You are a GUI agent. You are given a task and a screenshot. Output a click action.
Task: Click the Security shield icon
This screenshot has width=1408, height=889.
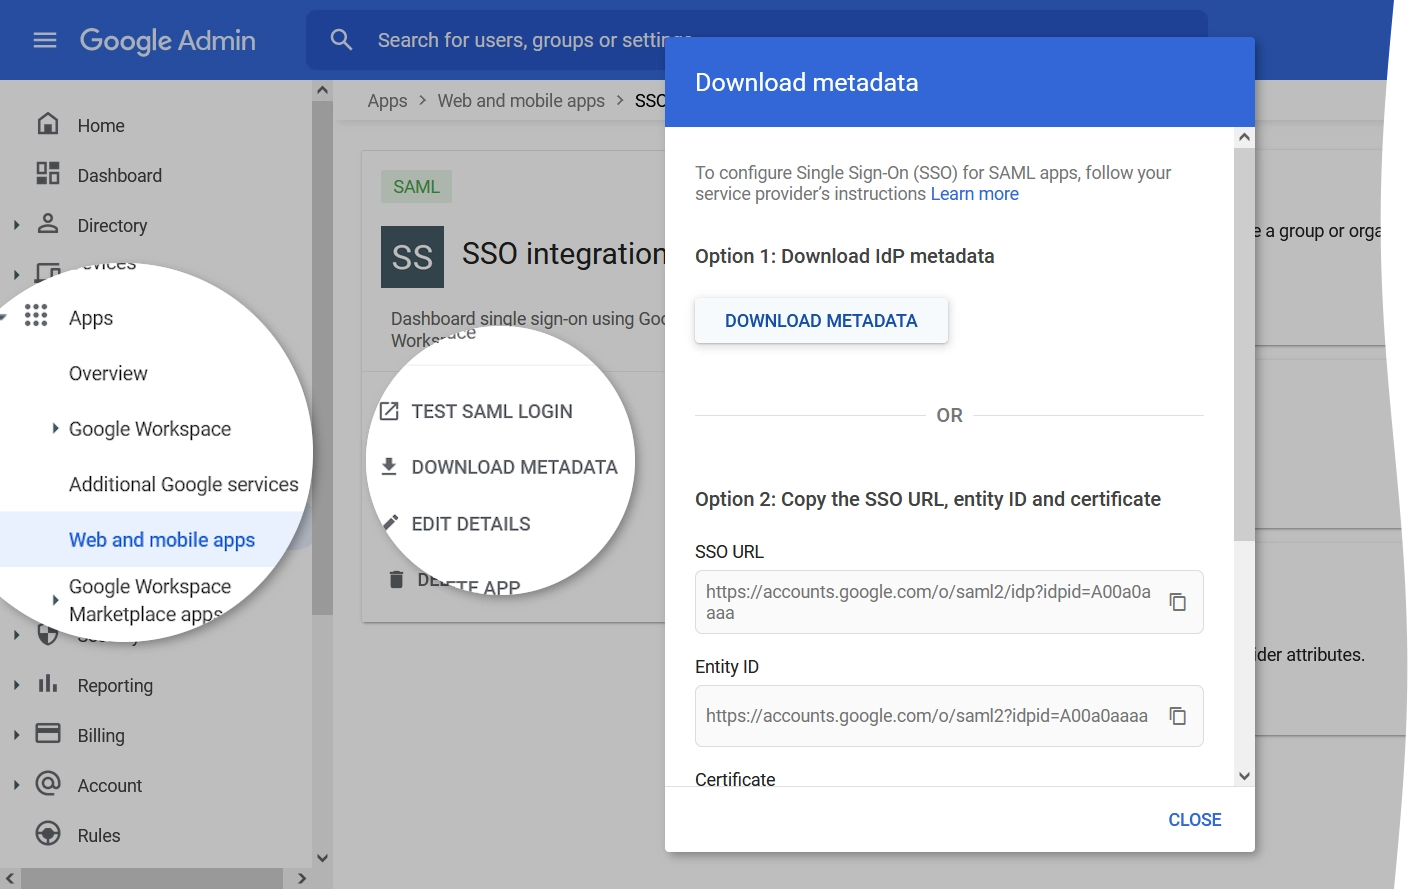[48, 634]
